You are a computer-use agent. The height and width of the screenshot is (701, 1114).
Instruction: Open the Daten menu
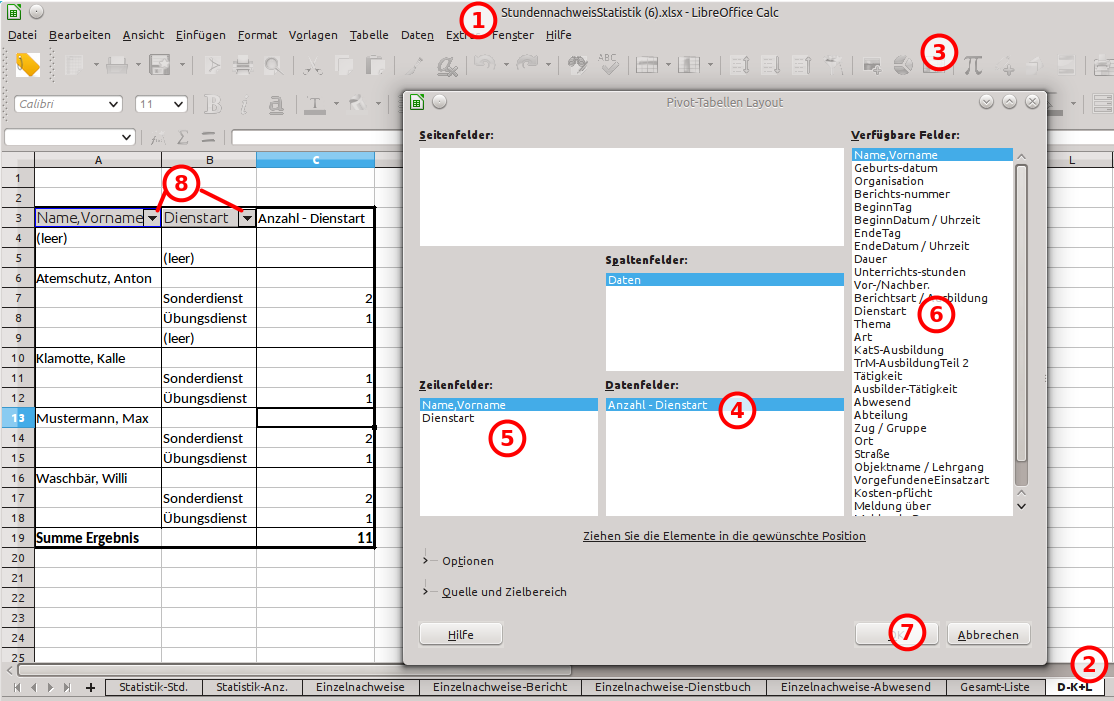pos(417,35)
